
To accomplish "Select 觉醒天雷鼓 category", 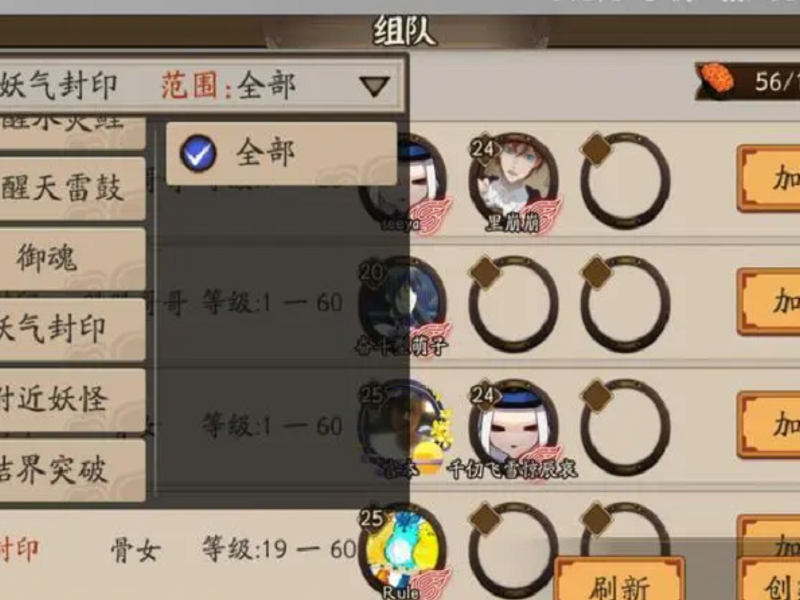I will [x=72, y=188].
